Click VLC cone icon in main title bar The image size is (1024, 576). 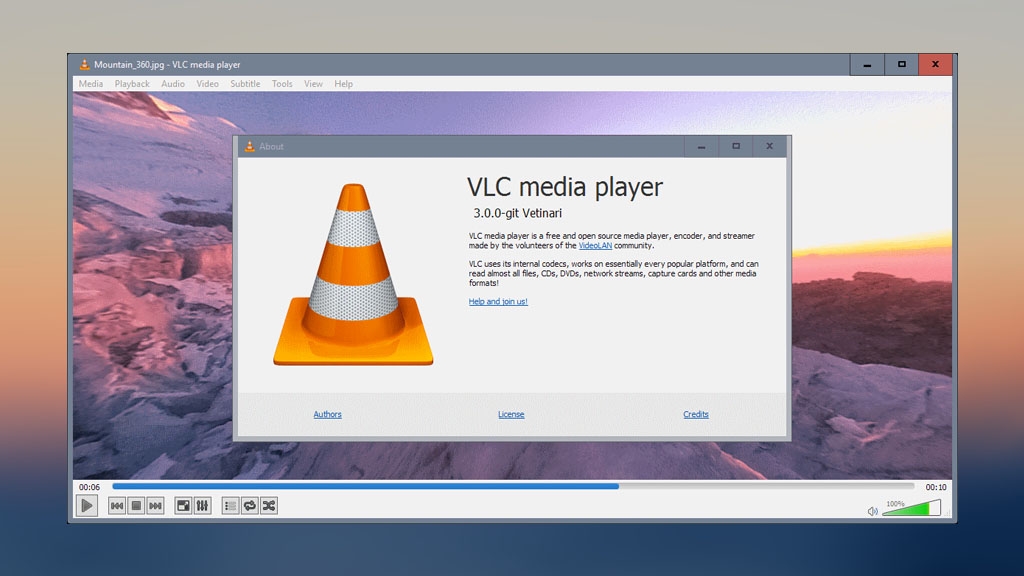click(84, 65)
